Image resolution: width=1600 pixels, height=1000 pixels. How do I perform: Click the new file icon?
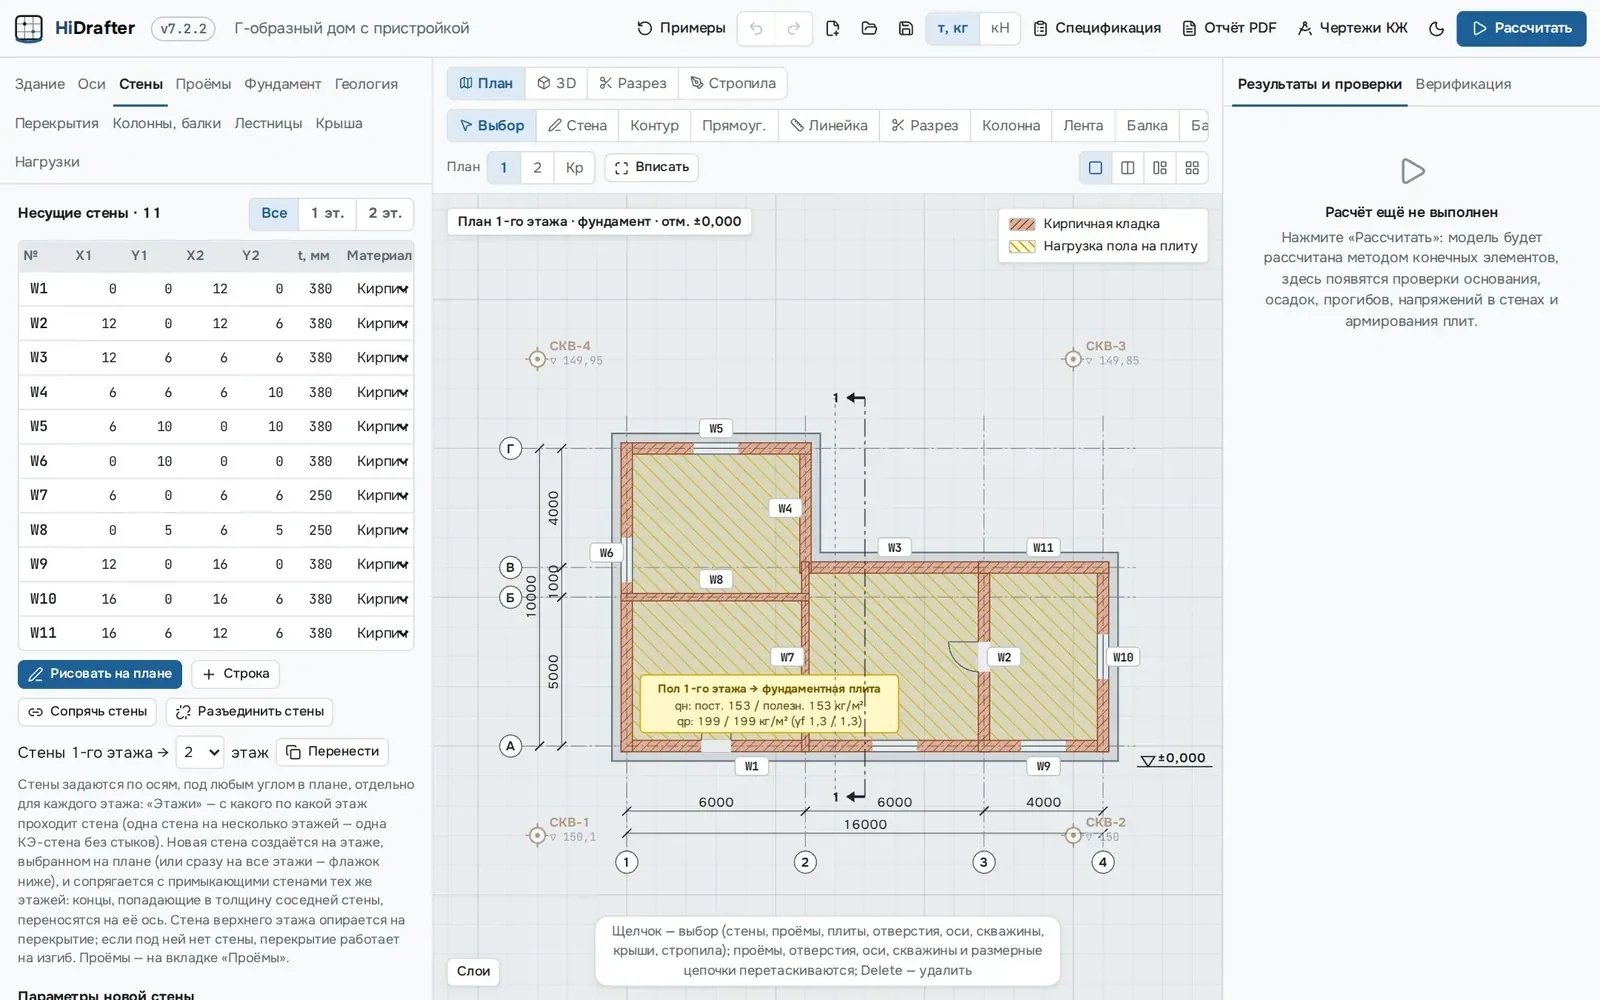(x=833, y=29)
